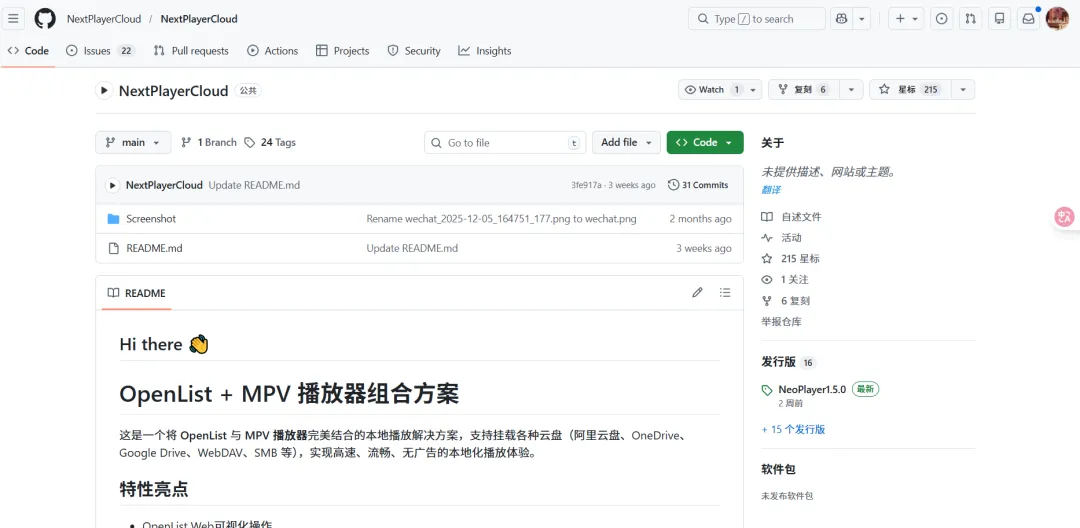1080x528 pixels.
Task: Open the Add file dropdown
Action: pyautogui.click(x=626, y=142)
